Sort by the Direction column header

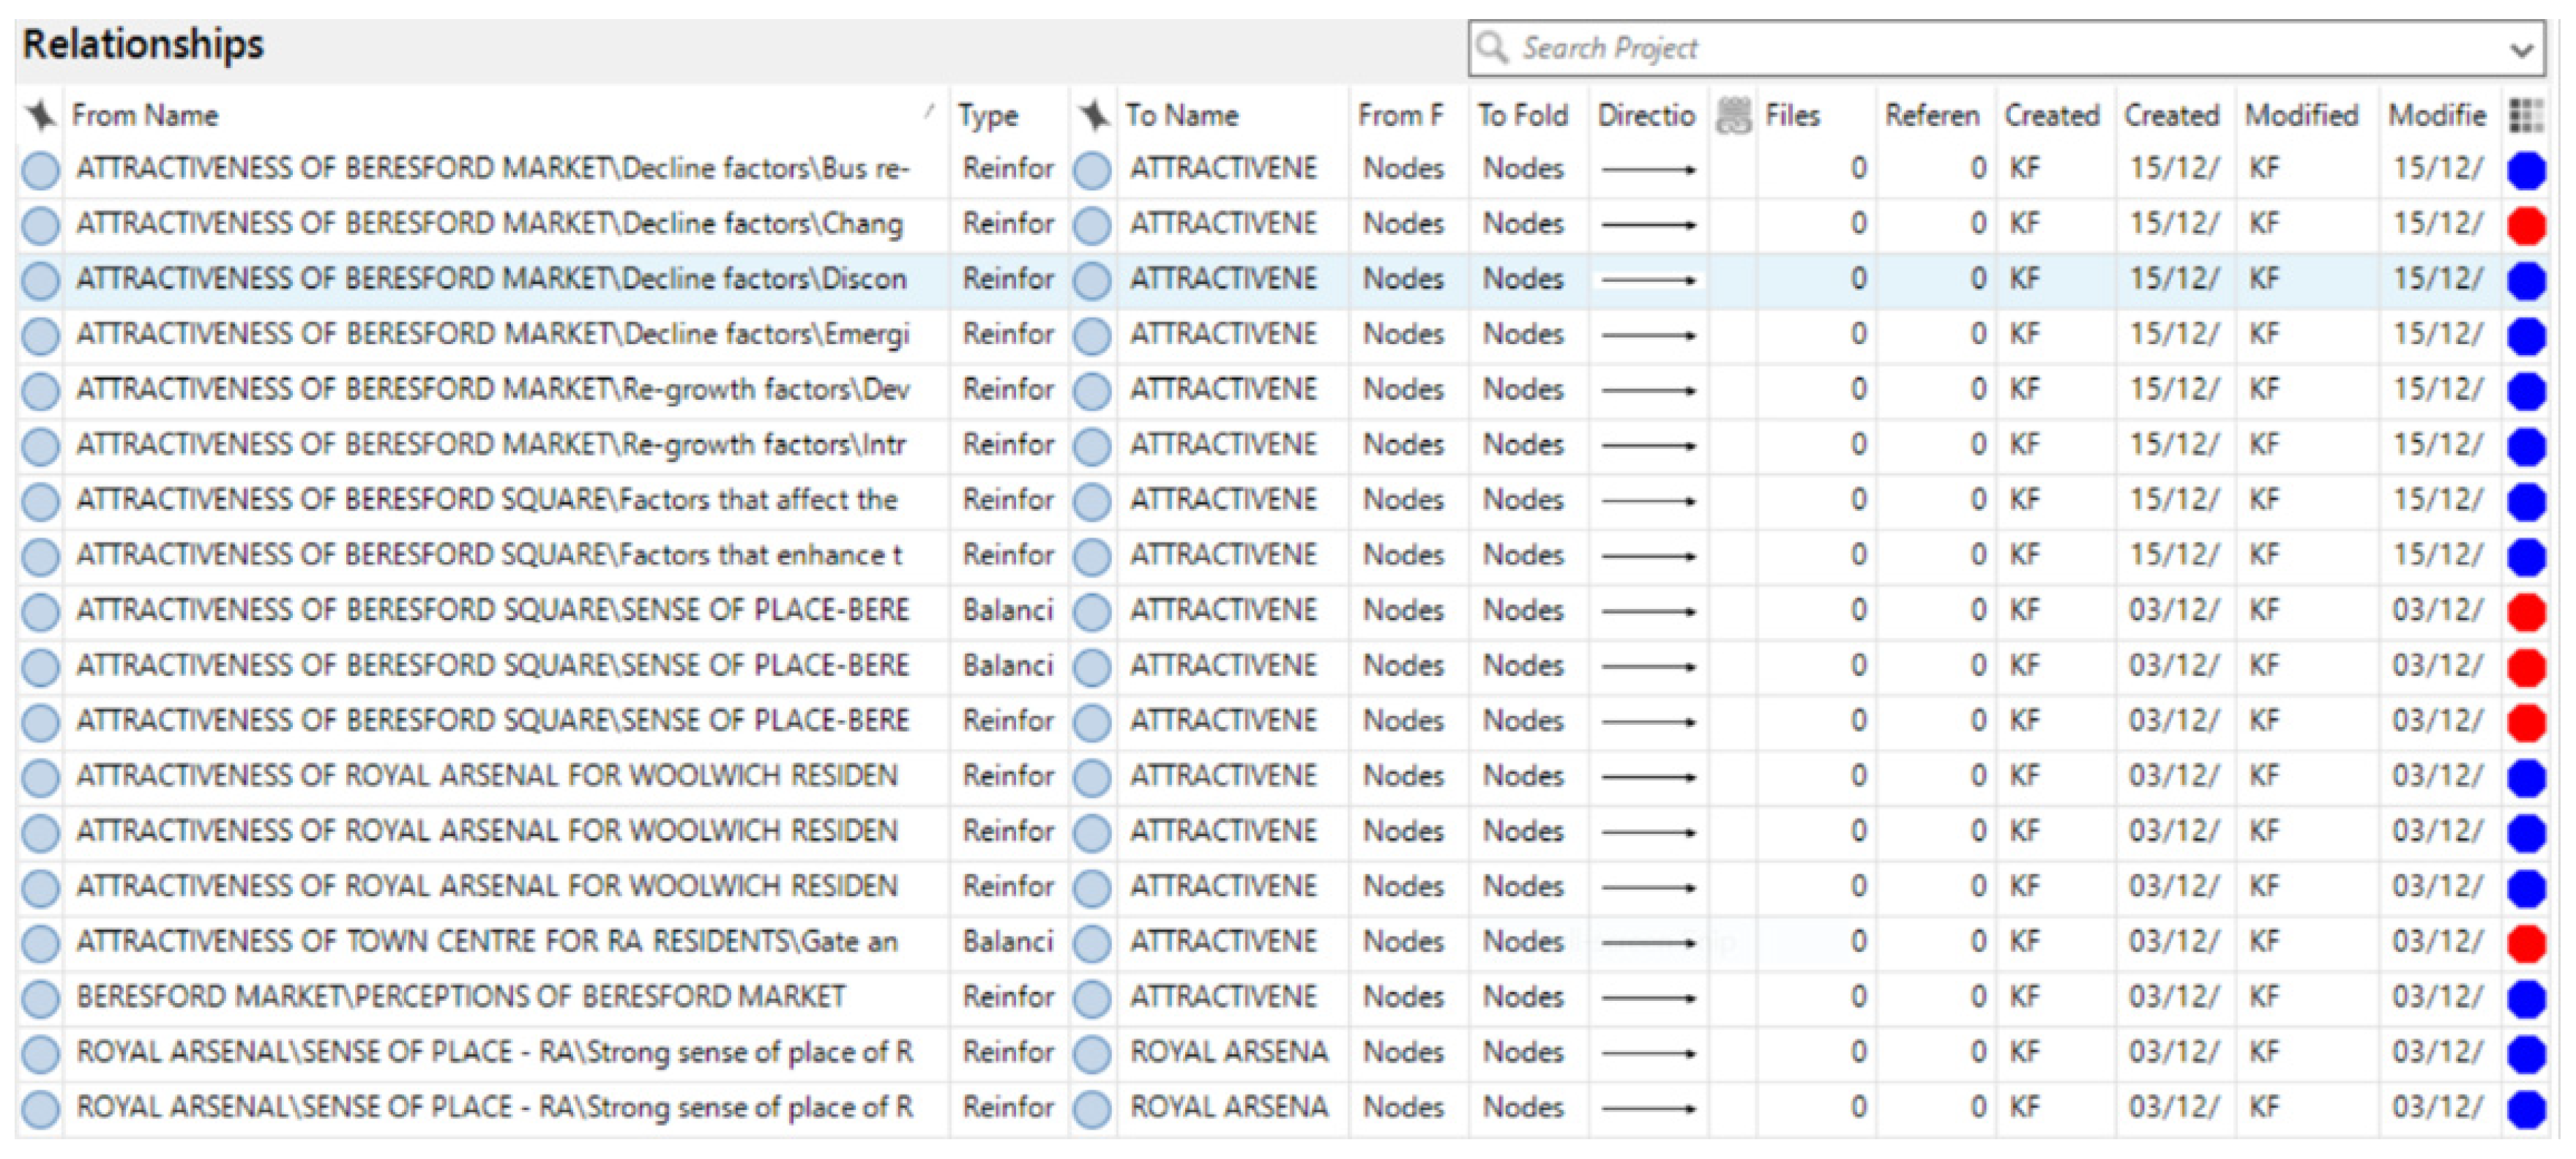1645,115
